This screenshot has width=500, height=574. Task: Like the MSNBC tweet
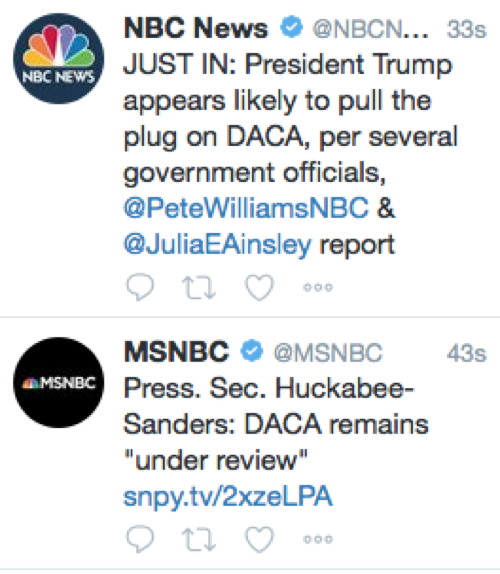[x=259, y=539]
